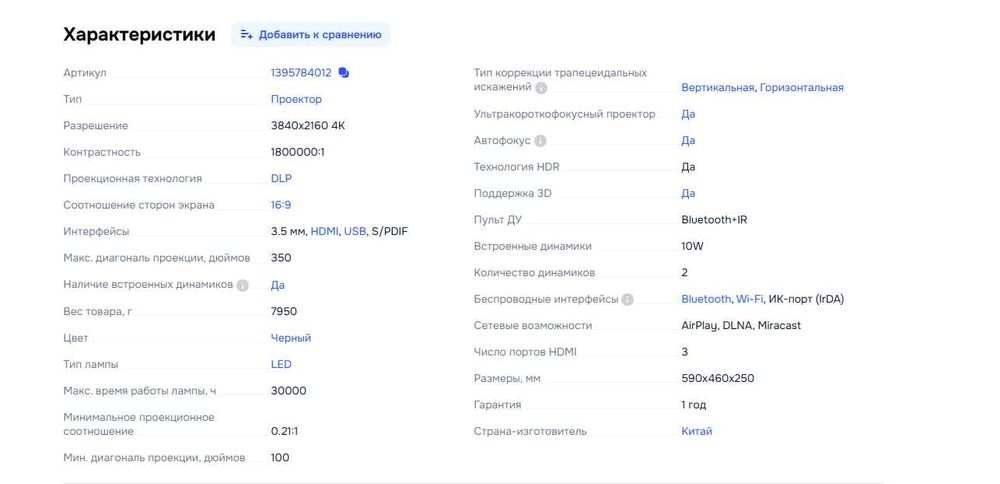Open the LED lamp type link
The image size is (1000, 484).
(281, 365)
